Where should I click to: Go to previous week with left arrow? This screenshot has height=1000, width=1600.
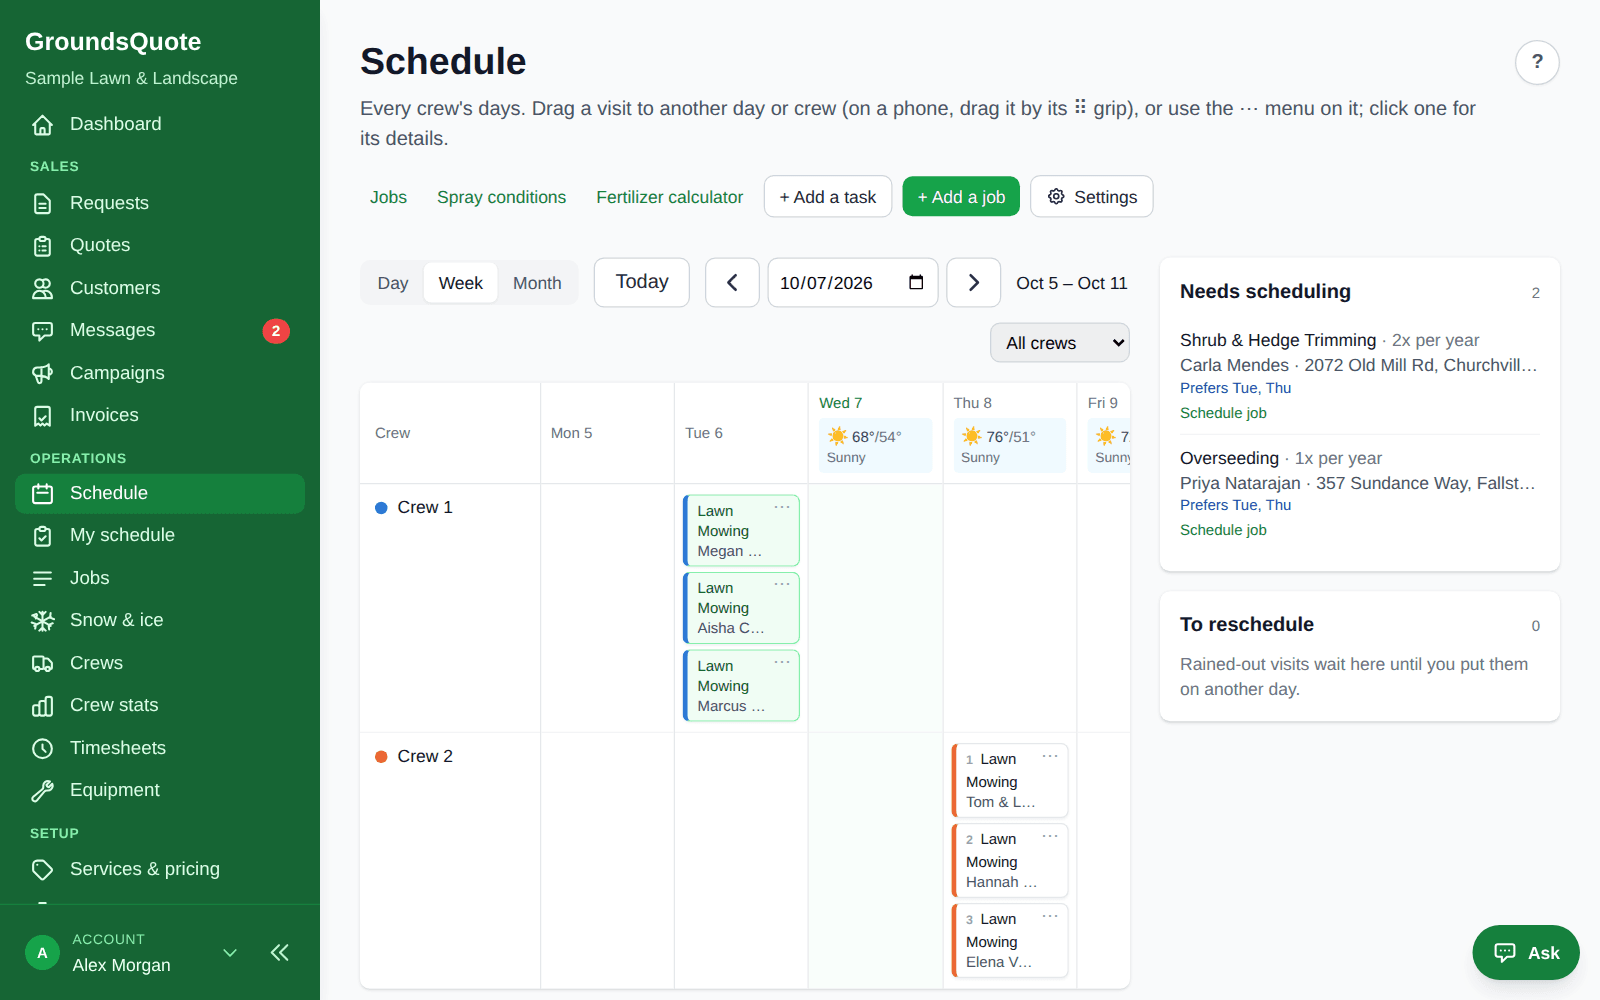point(732,283)
